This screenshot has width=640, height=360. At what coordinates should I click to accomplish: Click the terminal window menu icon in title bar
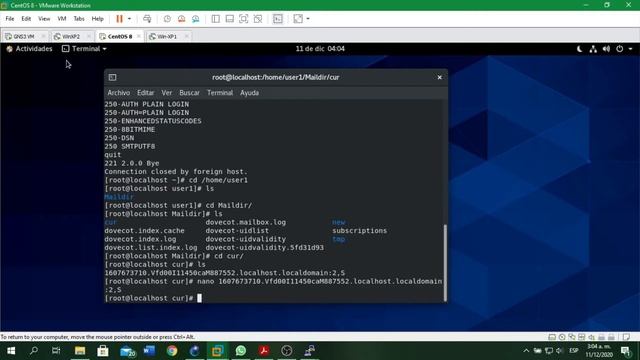[x=112, y=77]
